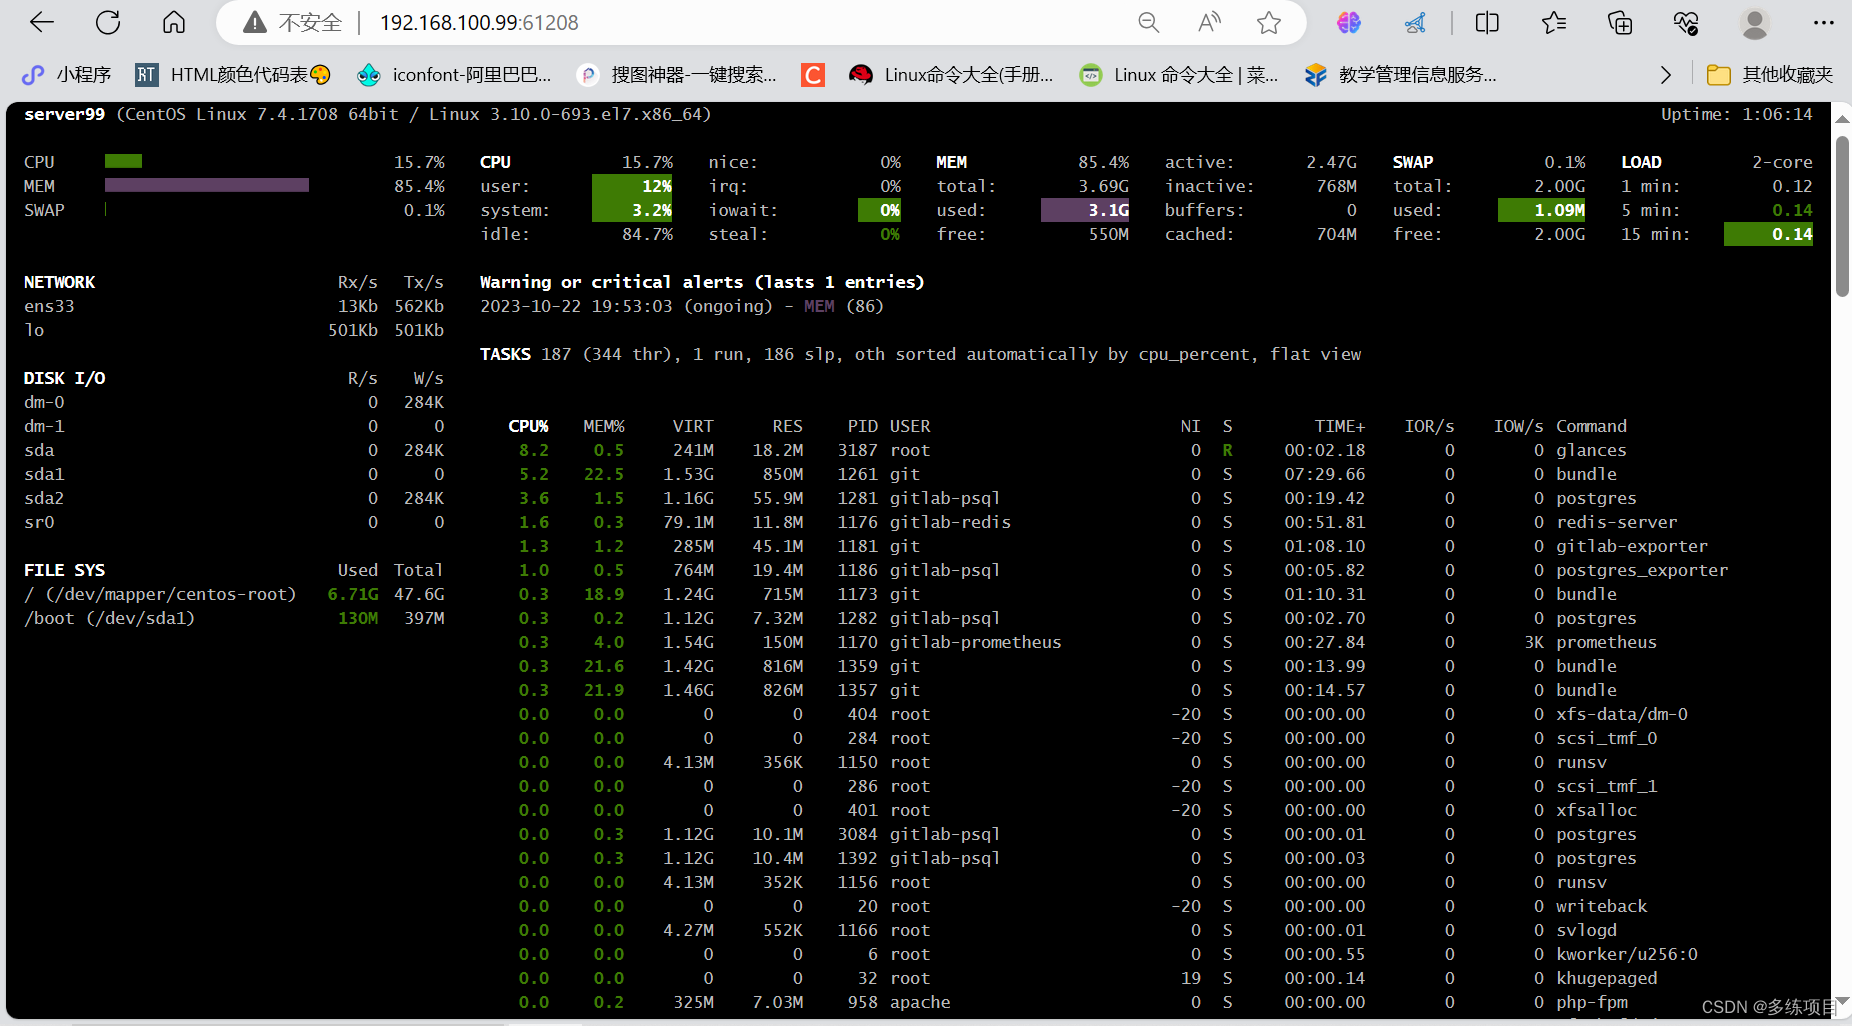
Task: Click the PID column header
Action: (x=863, y=426)
